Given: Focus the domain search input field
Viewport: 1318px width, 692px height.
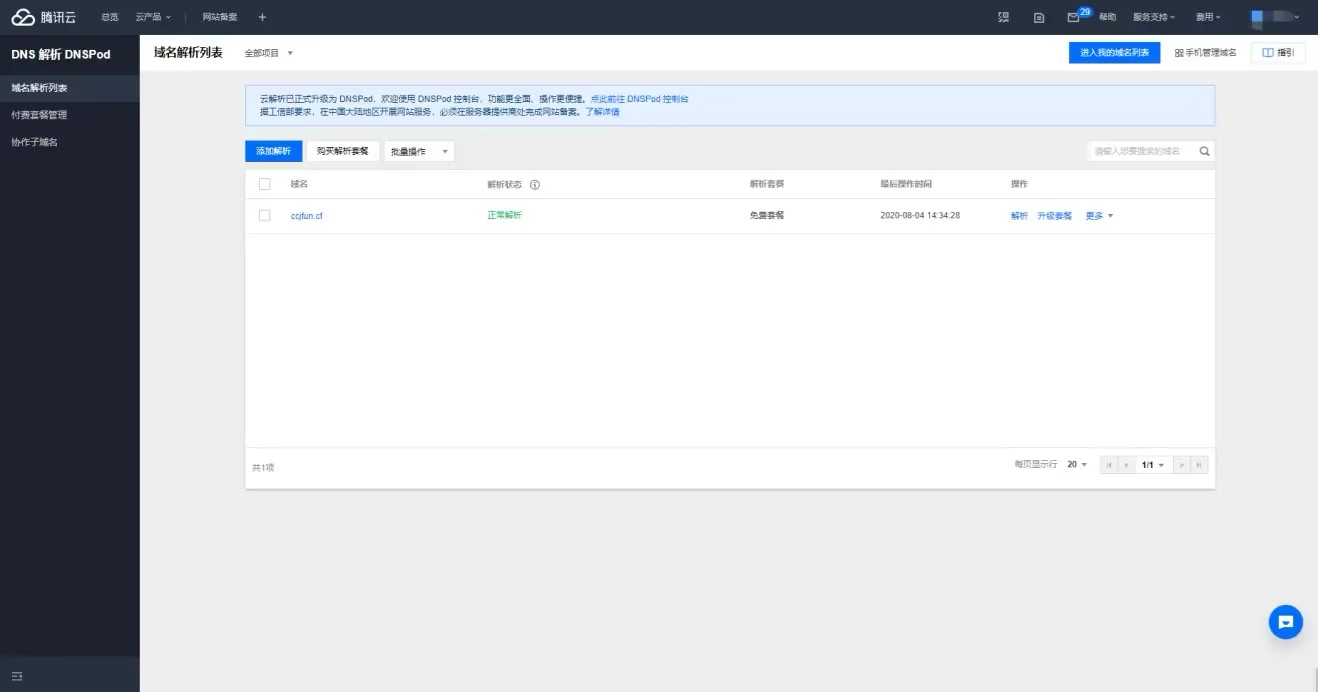Looking at the screenshot, I should point(1140,151).
